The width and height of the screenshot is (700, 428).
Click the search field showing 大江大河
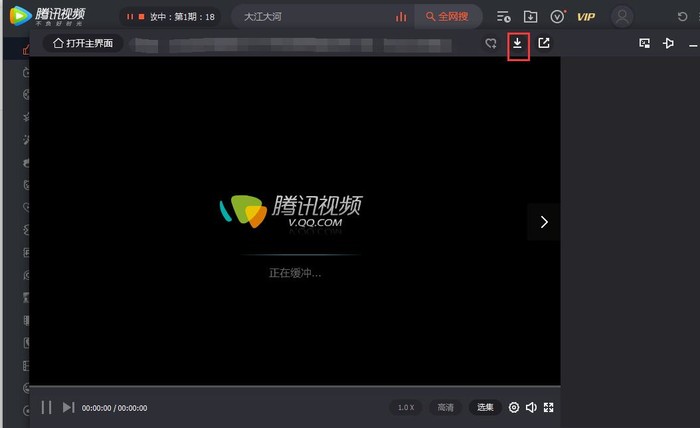310,17
